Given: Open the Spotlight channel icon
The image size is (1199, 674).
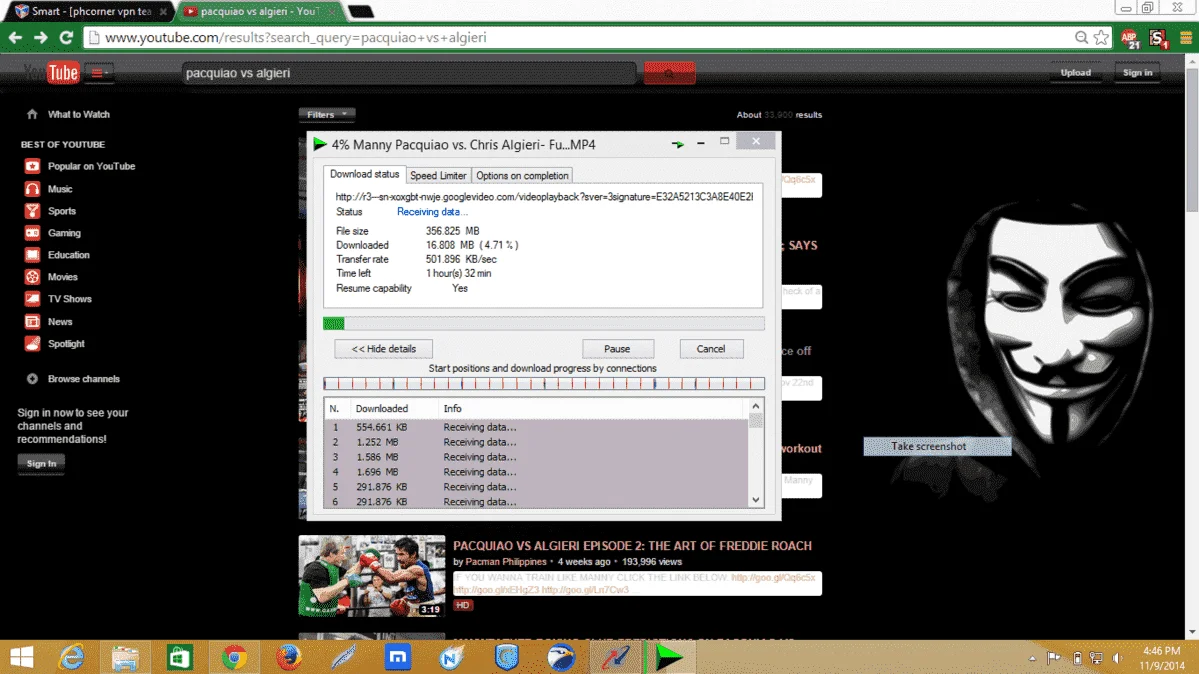Looking at the screenshot, I should click(32, 344).
